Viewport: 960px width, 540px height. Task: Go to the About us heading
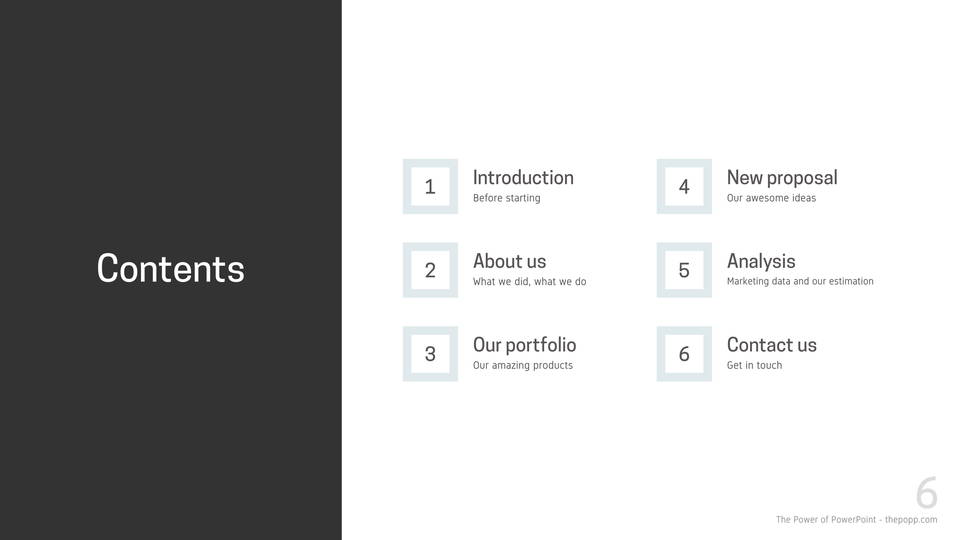coord(509,261)
